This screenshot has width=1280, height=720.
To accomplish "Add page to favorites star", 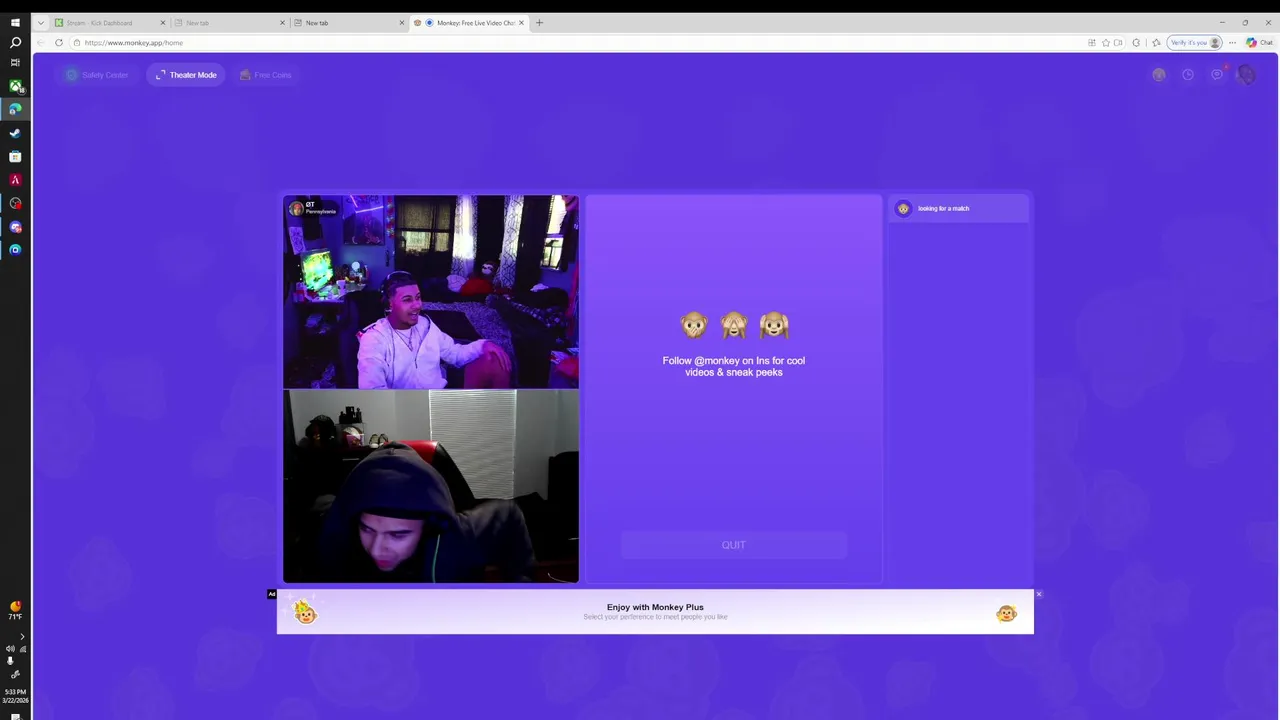I will point(1105,43).
